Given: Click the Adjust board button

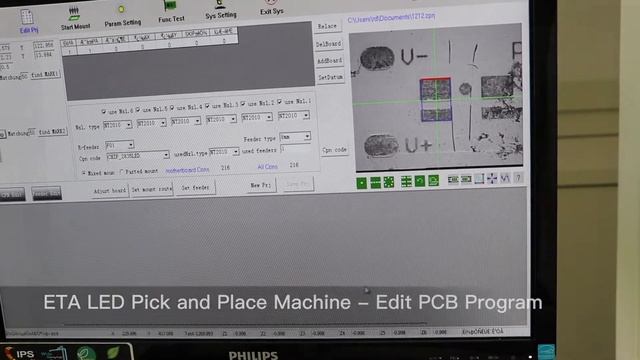Looking at the screenshot, I should pyautogui.click(x=110, y=191).
